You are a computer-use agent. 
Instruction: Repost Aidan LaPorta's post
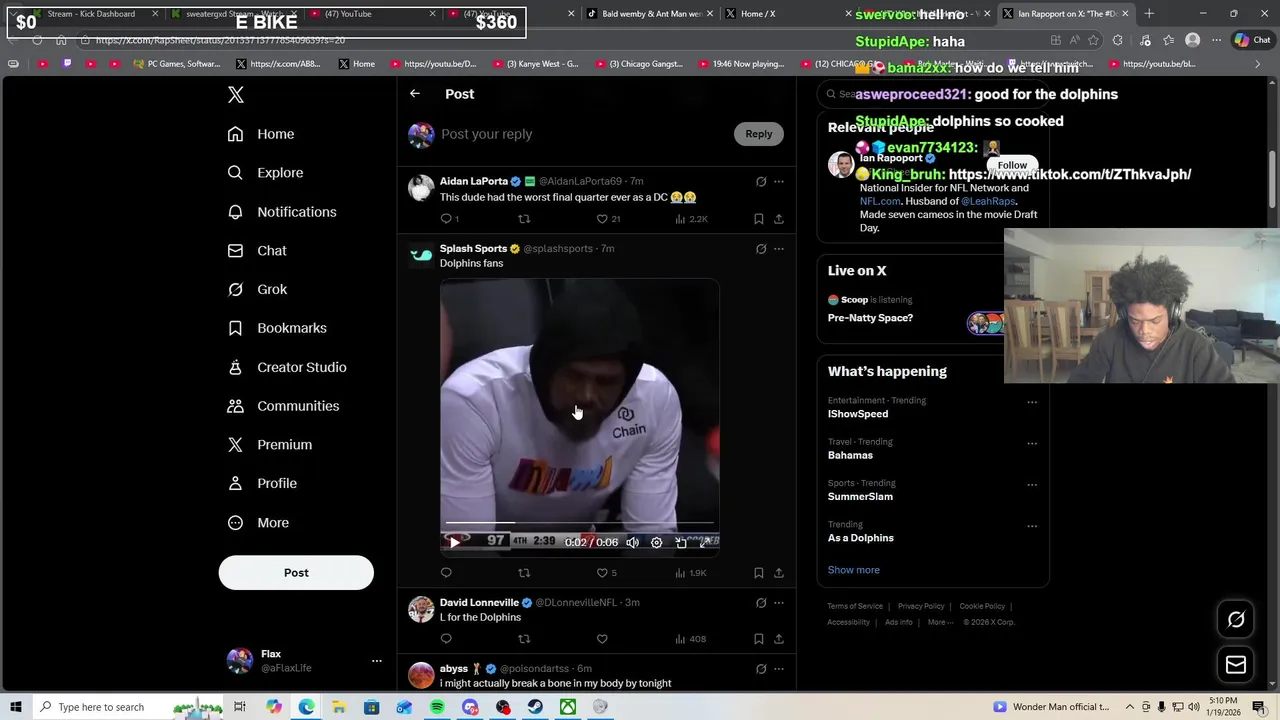pyautogui.click(x=524, y=219)
